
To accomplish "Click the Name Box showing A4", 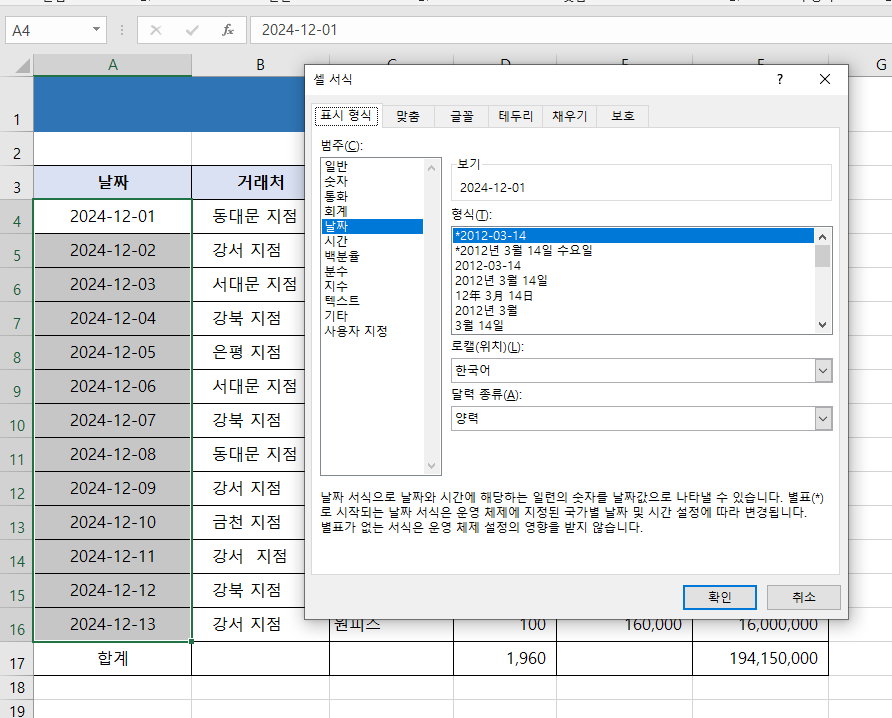I will pyautogui.click(x=47, y=30).
